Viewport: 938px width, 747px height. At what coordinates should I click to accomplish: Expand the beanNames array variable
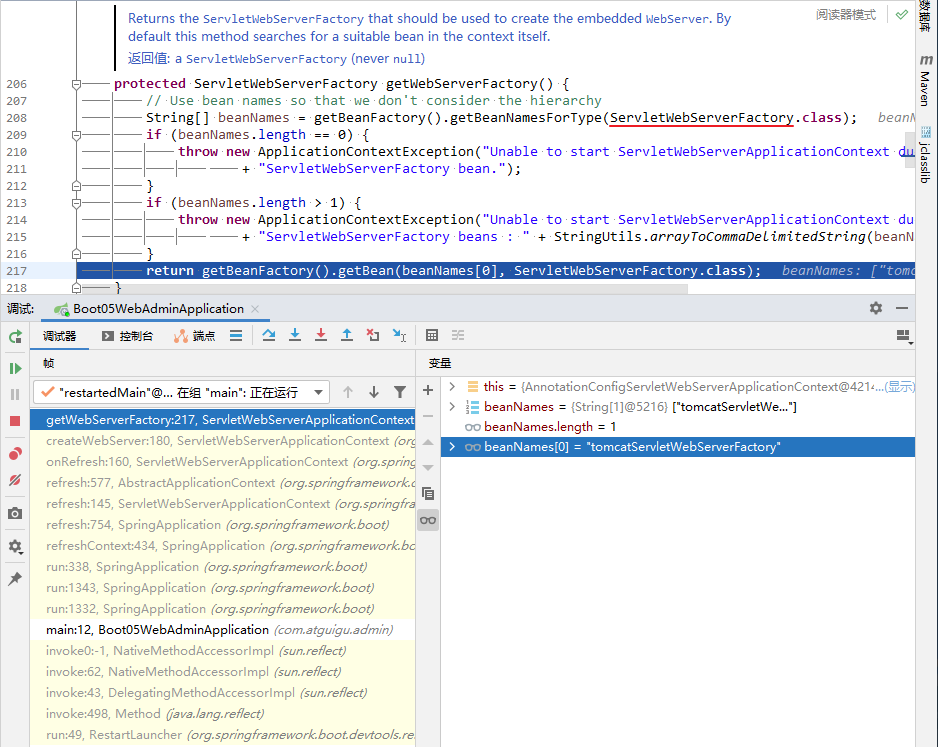(x=452, y=407)
